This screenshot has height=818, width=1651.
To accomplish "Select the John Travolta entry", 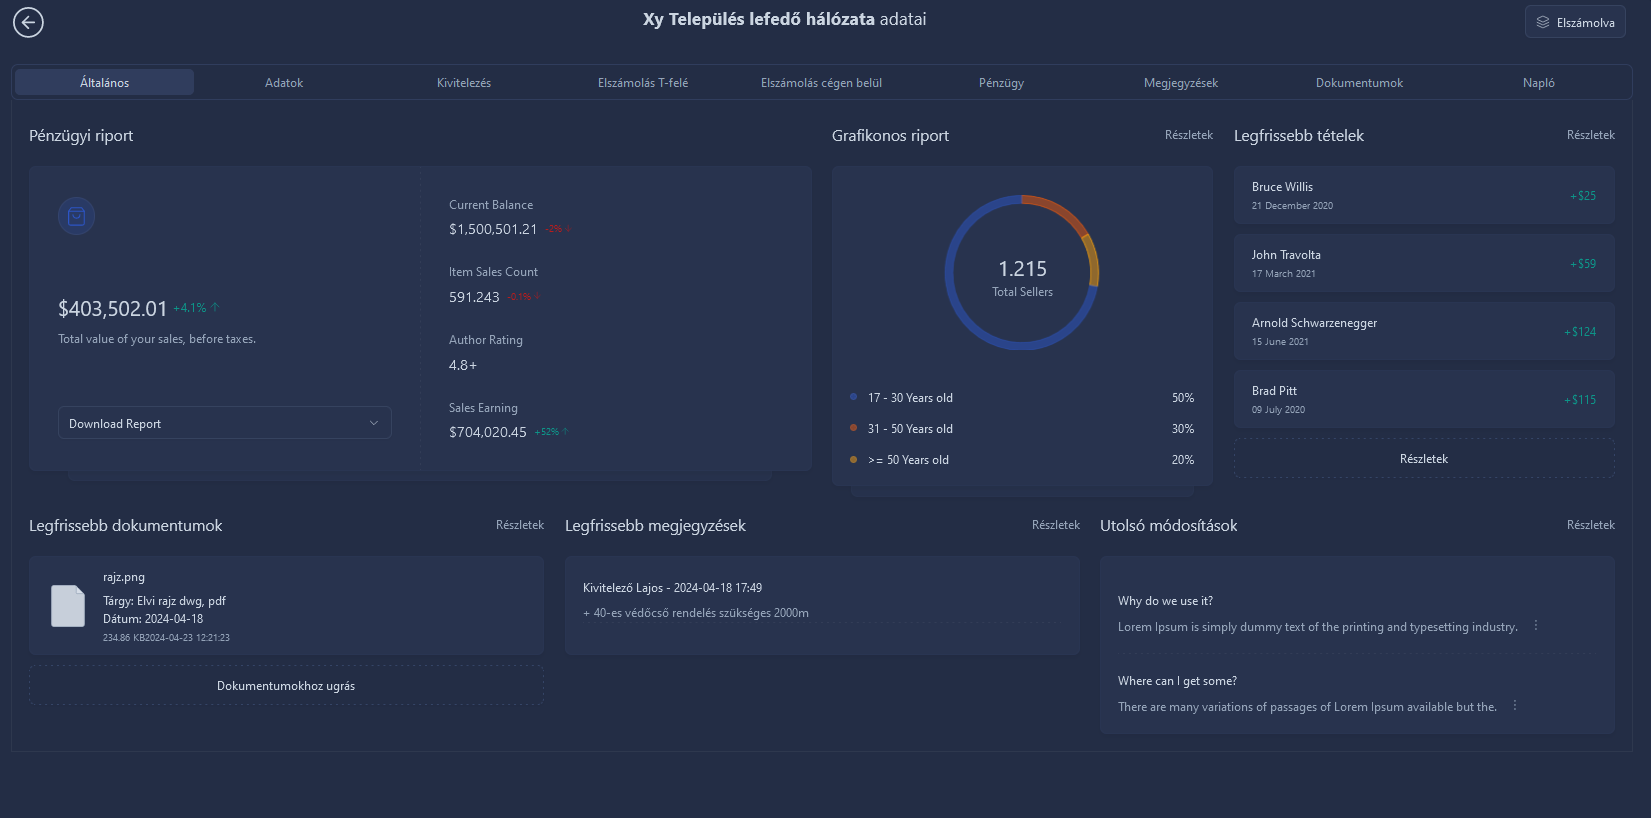I will pyautogui.click(x=1424, y=263).
